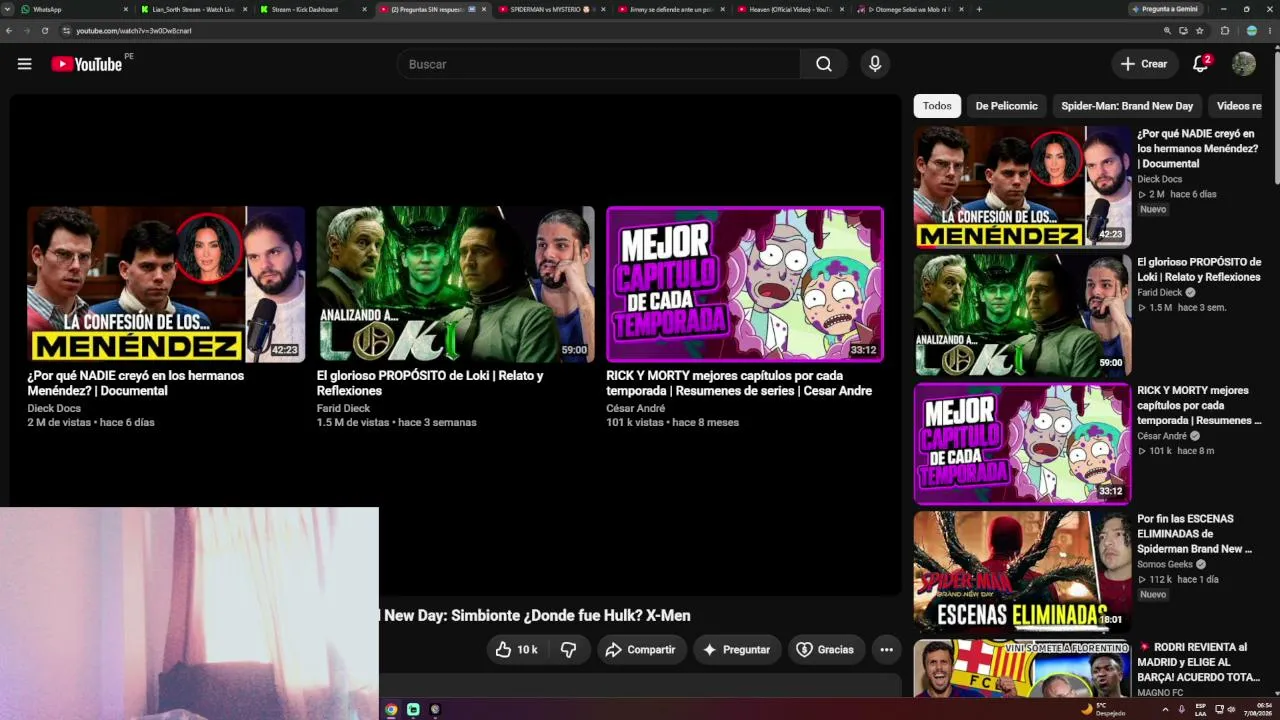1280x720 pixels.
Task: Select the Todos filter chip
Action: point(937,106)
